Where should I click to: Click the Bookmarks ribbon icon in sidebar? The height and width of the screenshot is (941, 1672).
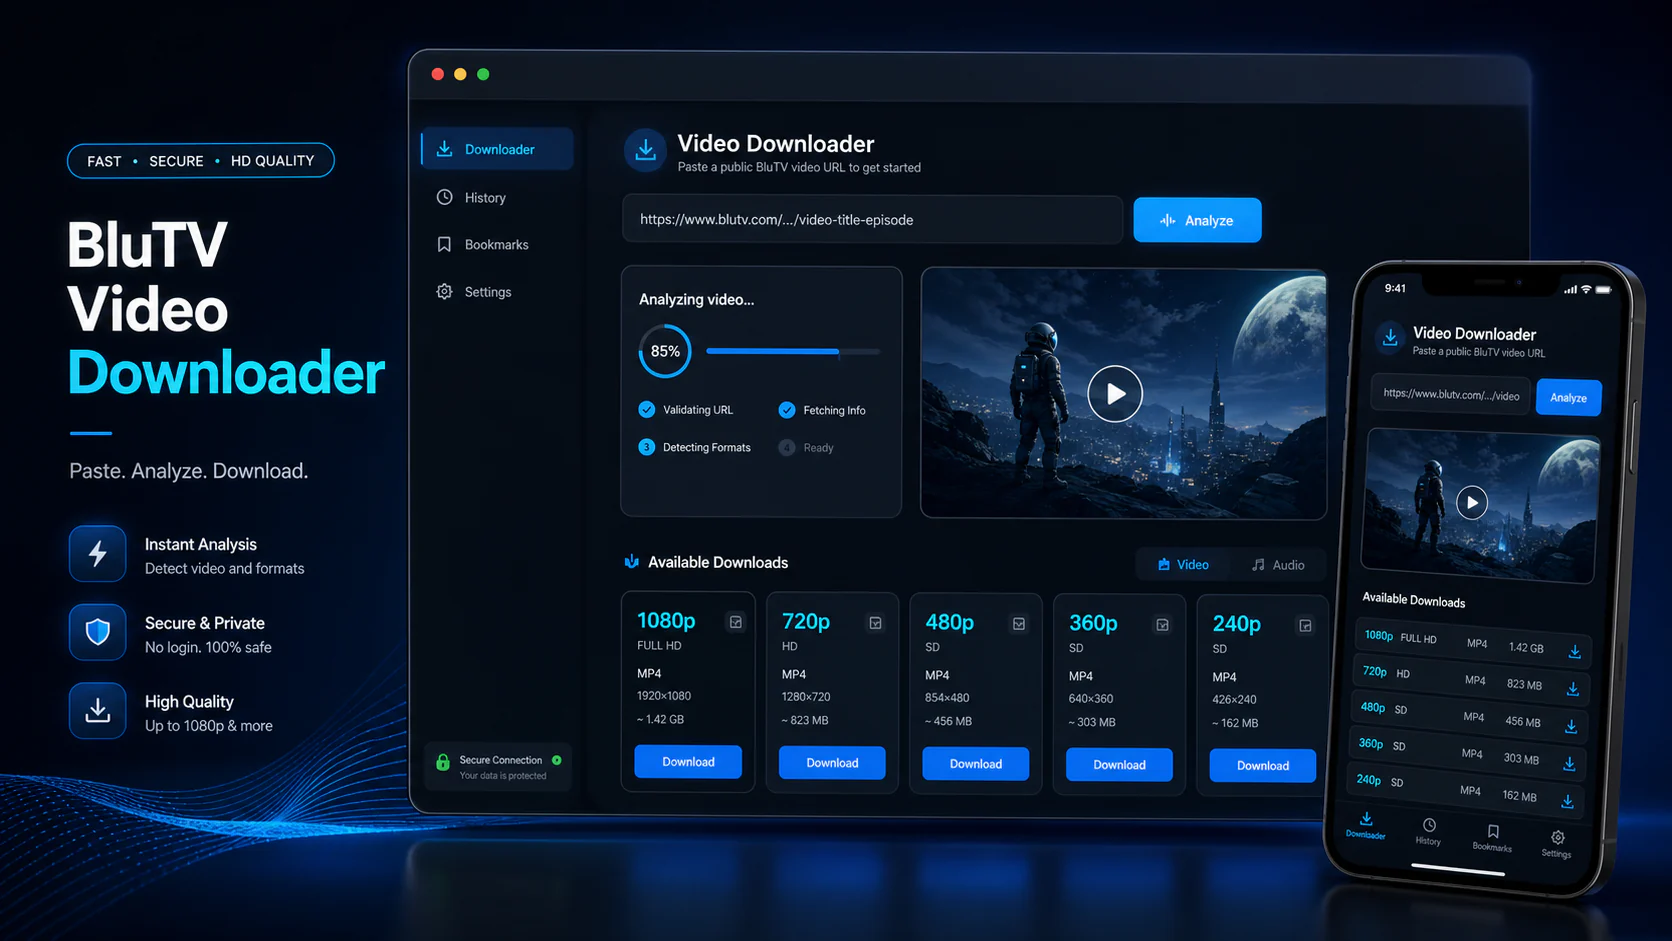(445, 244)
